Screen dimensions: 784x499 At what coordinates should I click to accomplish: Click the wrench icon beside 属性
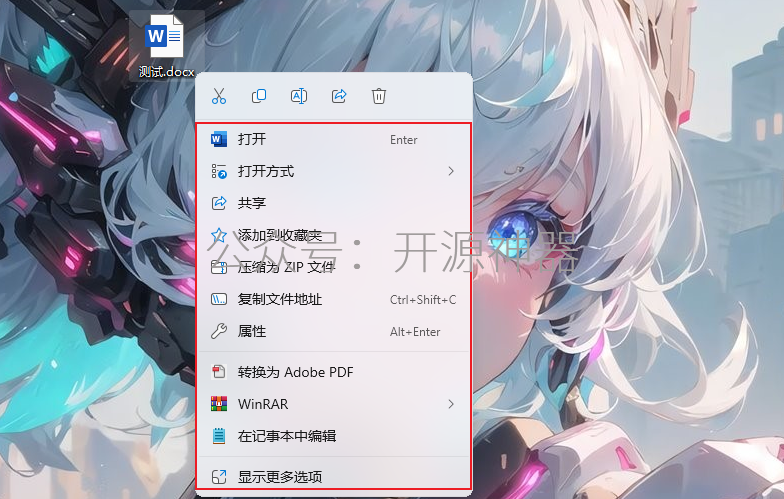click(218, 331)
